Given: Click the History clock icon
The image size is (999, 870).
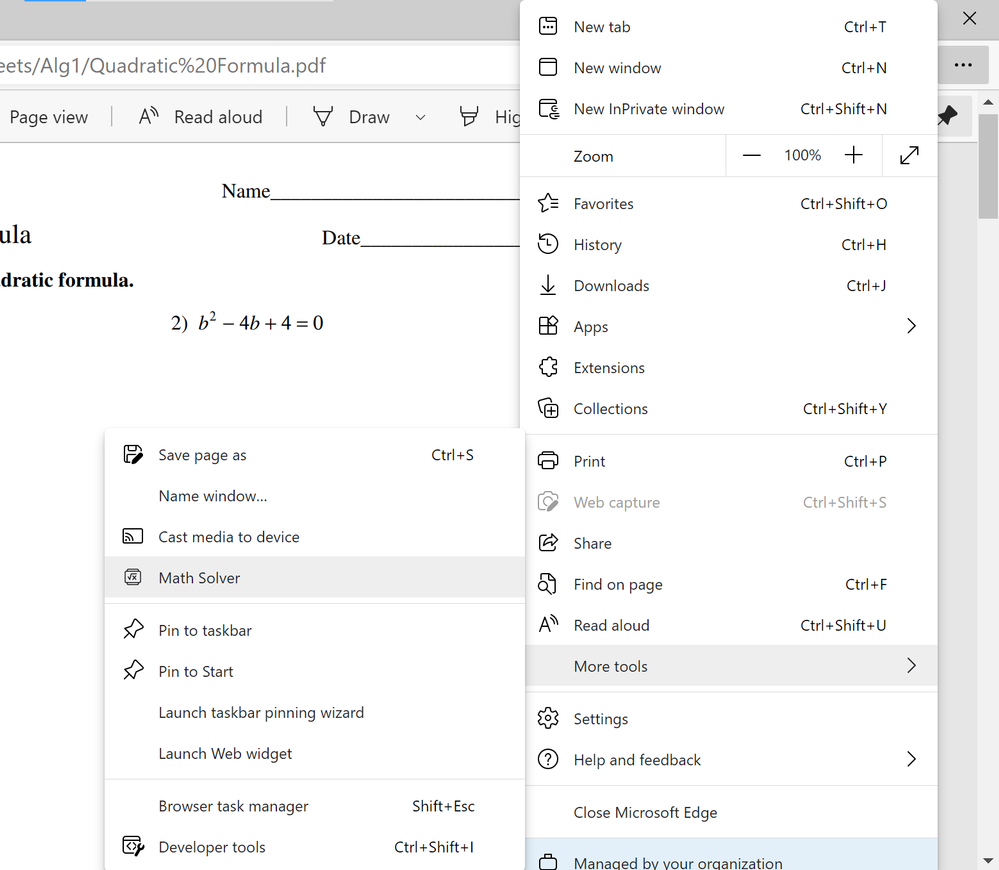Looking at the screenshot, I should click(548, 244).
